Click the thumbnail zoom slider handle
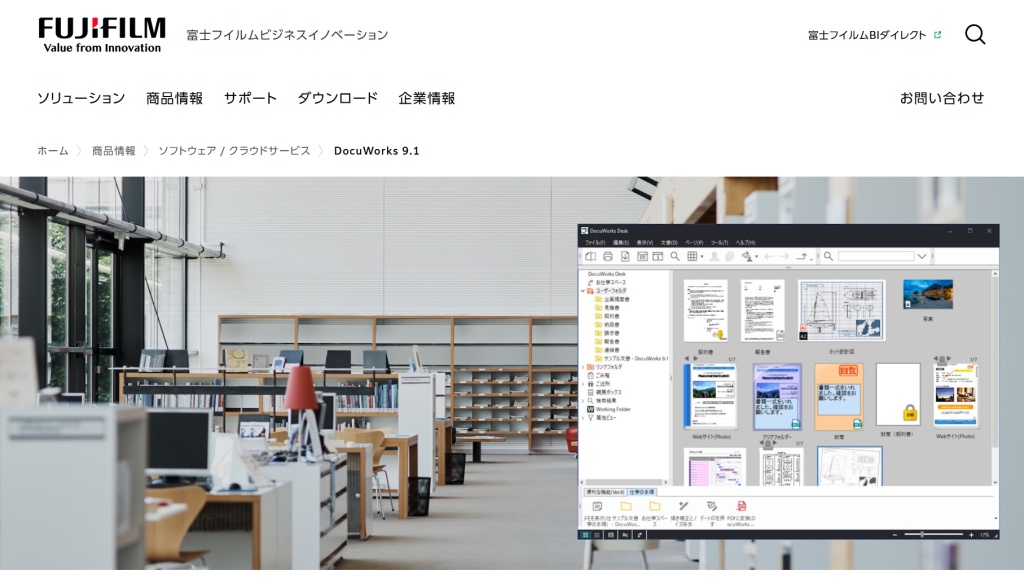Image resolution: width=1024 pixels, height=588 pixels. point(922,535)
